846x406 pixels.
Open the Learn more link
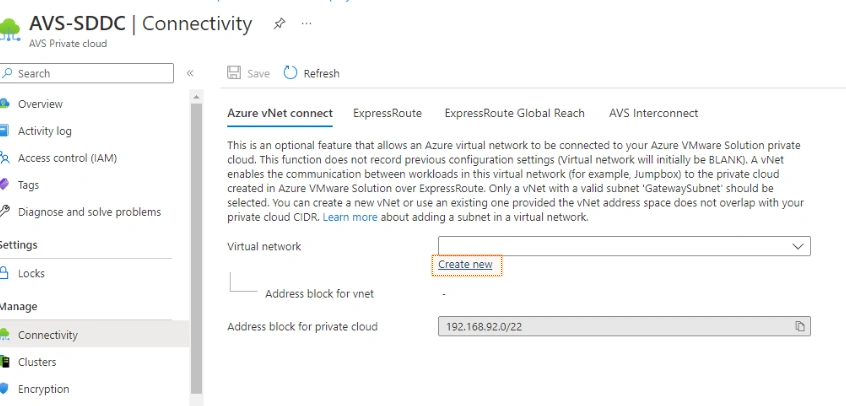click(350, 217)
